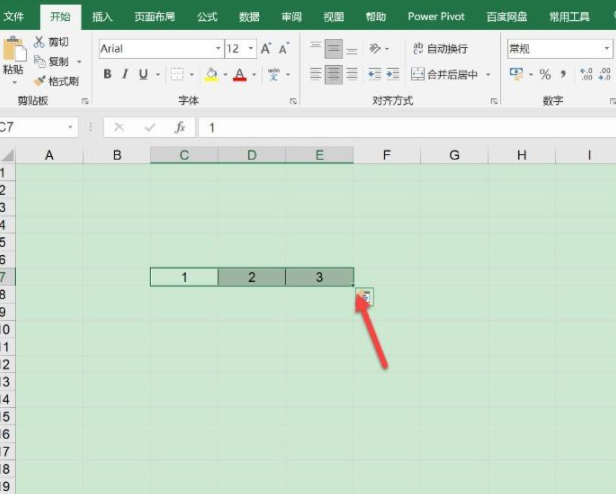
Task: Apply red font color A
Action: pos(240,74)
